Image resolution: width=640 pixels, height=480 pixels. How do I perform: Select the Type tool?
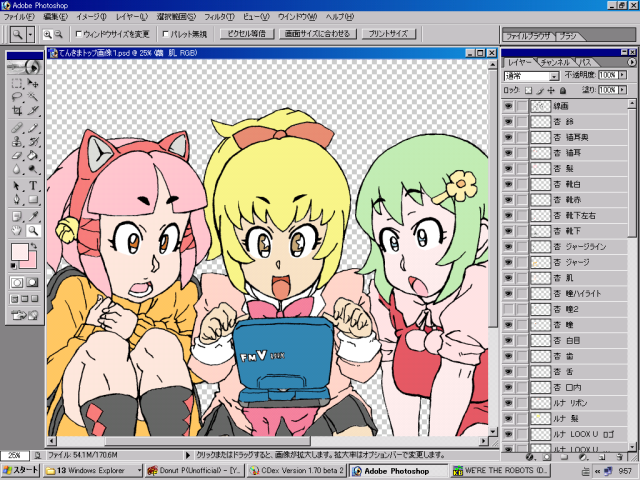click(x=33, y=186)
